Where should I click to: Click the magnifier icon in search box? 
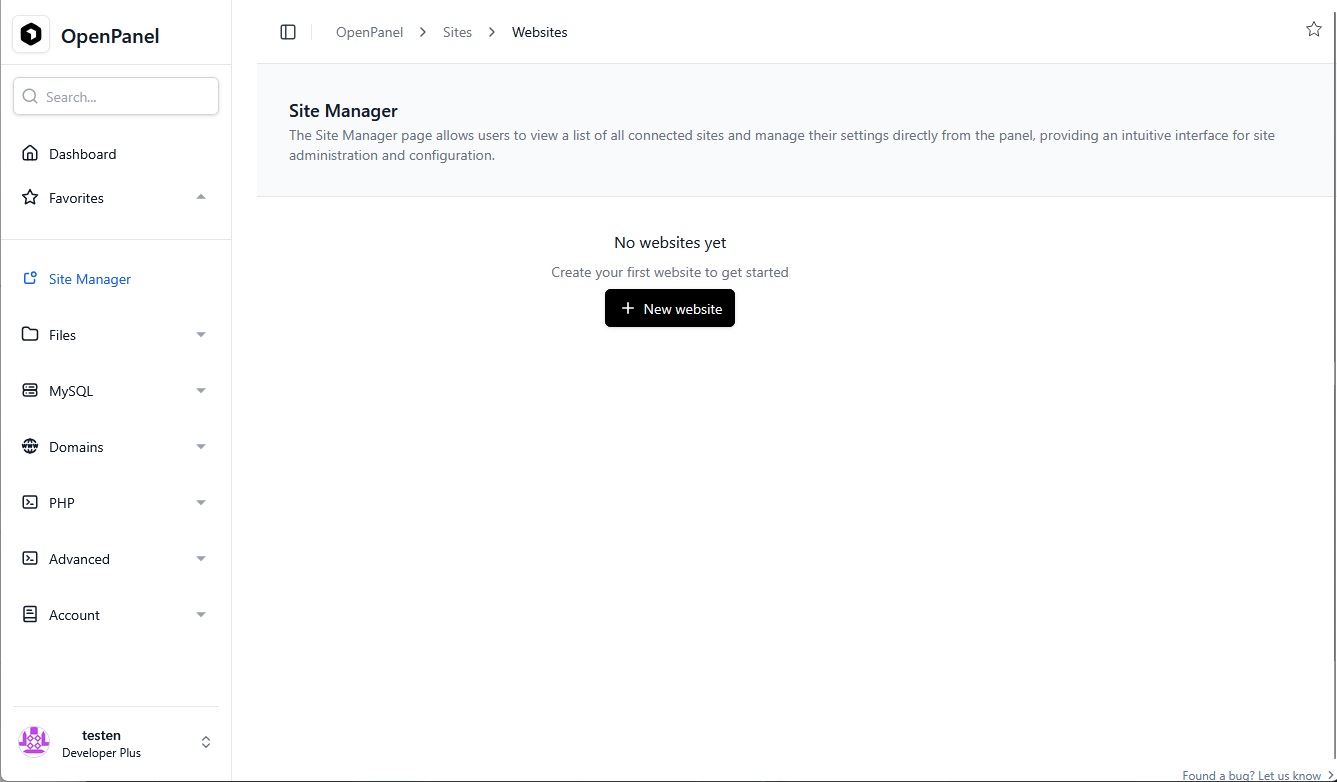click(x=30, y=97)
